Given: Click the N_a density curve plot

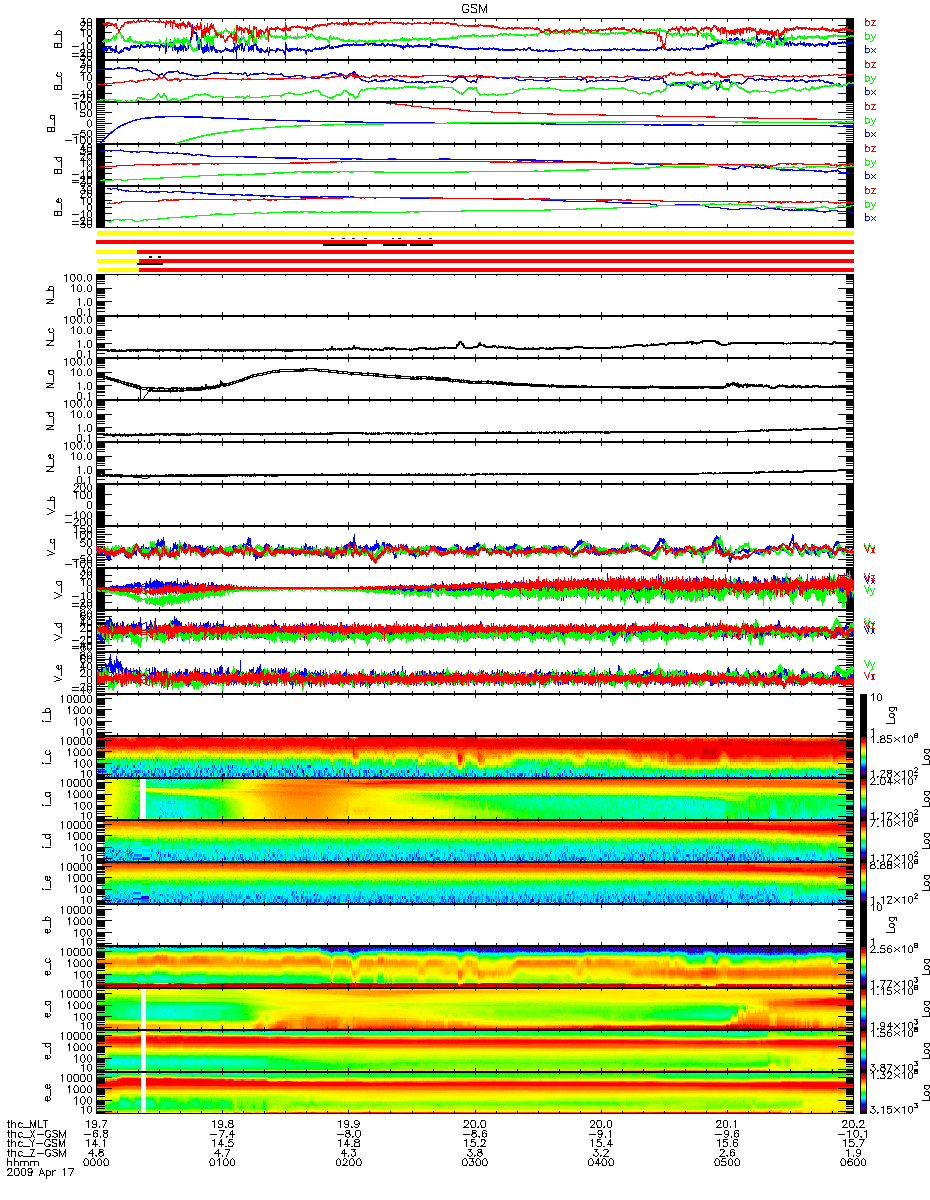Looking at the screenshot, I should coord(475,380).
